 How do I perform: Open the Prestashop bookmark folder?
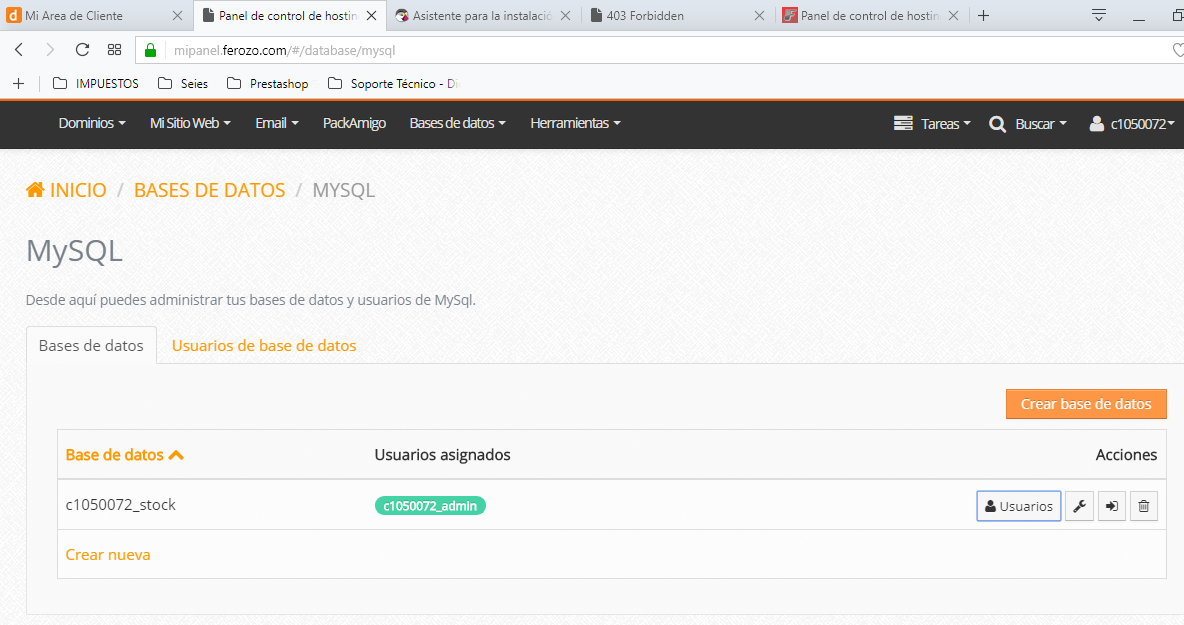pos(267,83)
